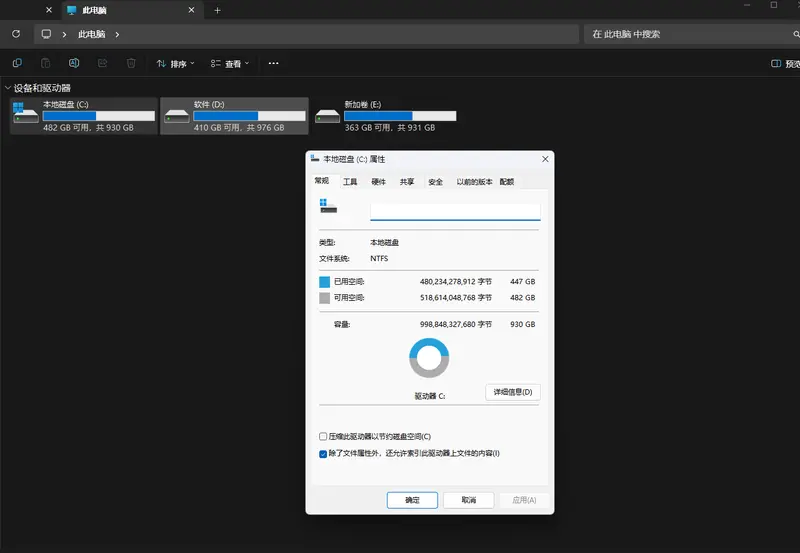The image size is (800, 553).
Task: Switch to the 以前的版本 tab
Action: point(474,182)
